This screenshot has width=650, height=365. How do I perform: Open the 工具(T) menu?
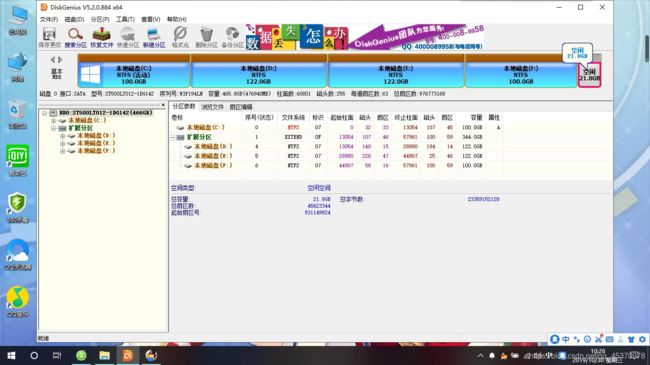click(x=125, y=19)
